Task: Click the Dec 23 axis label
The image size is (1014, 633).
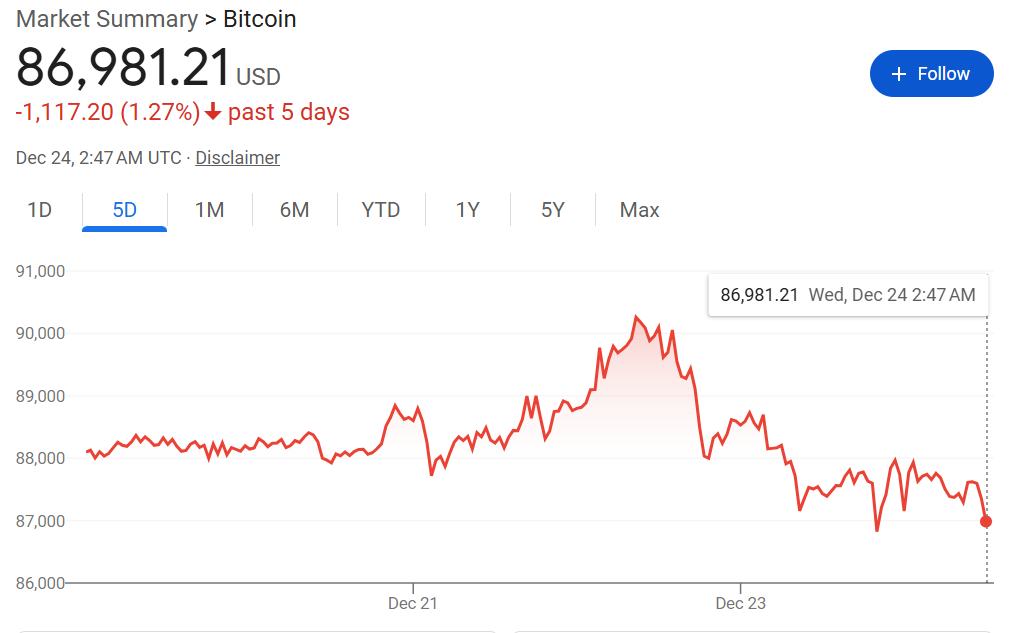Action: tap(740, 604)
